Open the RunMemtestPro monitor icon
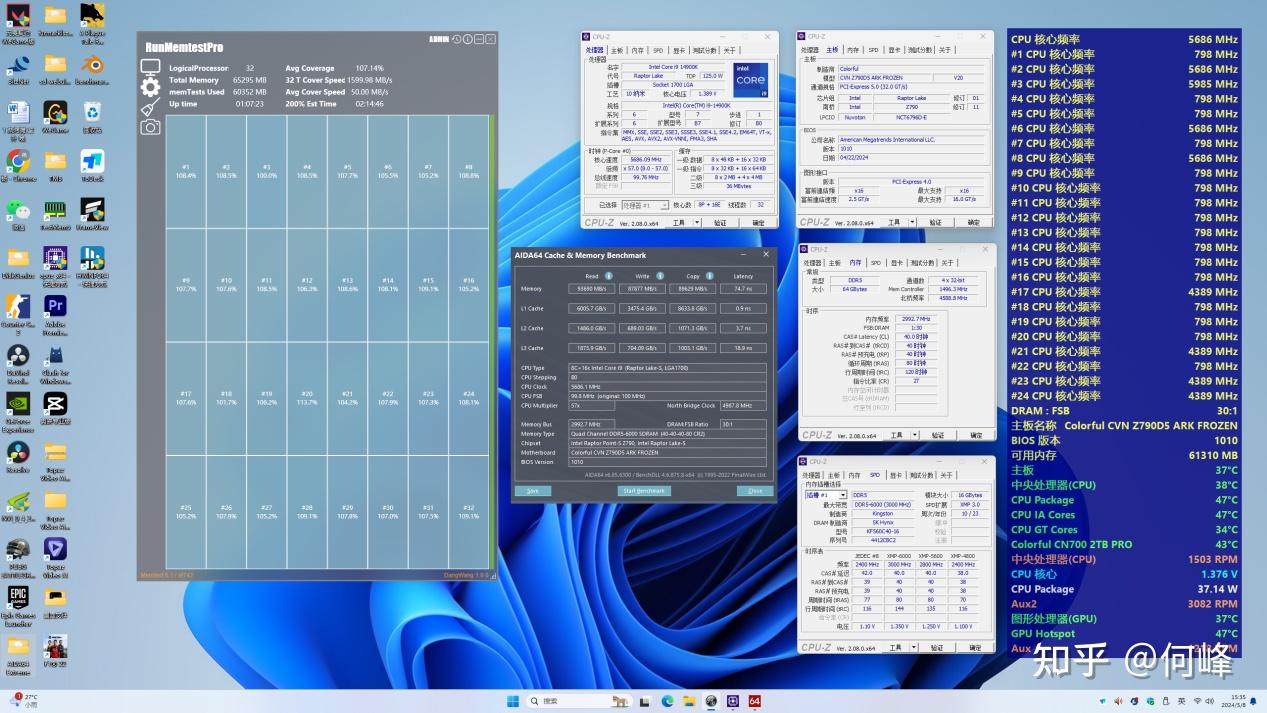1267x713 pixels. pyautogui.click(x=150, y=68)
